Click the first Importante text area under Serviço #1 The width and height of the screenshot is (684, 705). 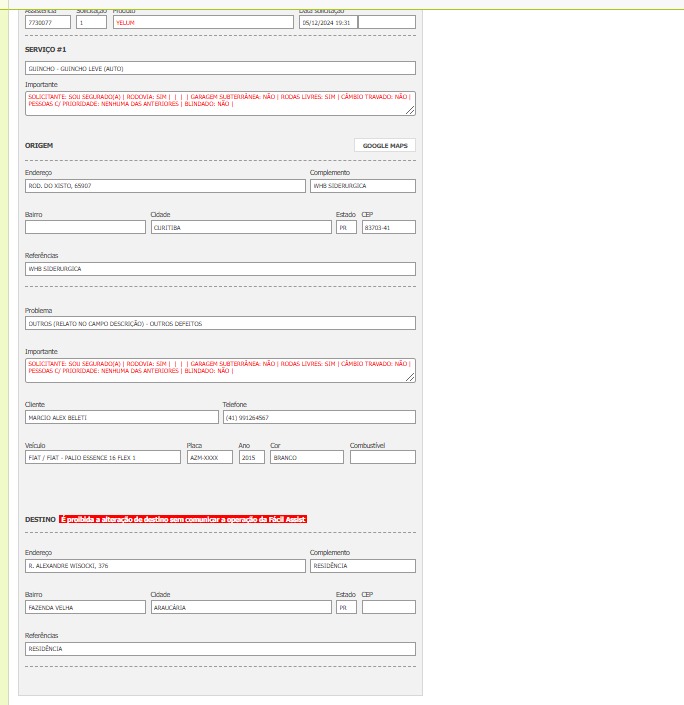(220, 103)
